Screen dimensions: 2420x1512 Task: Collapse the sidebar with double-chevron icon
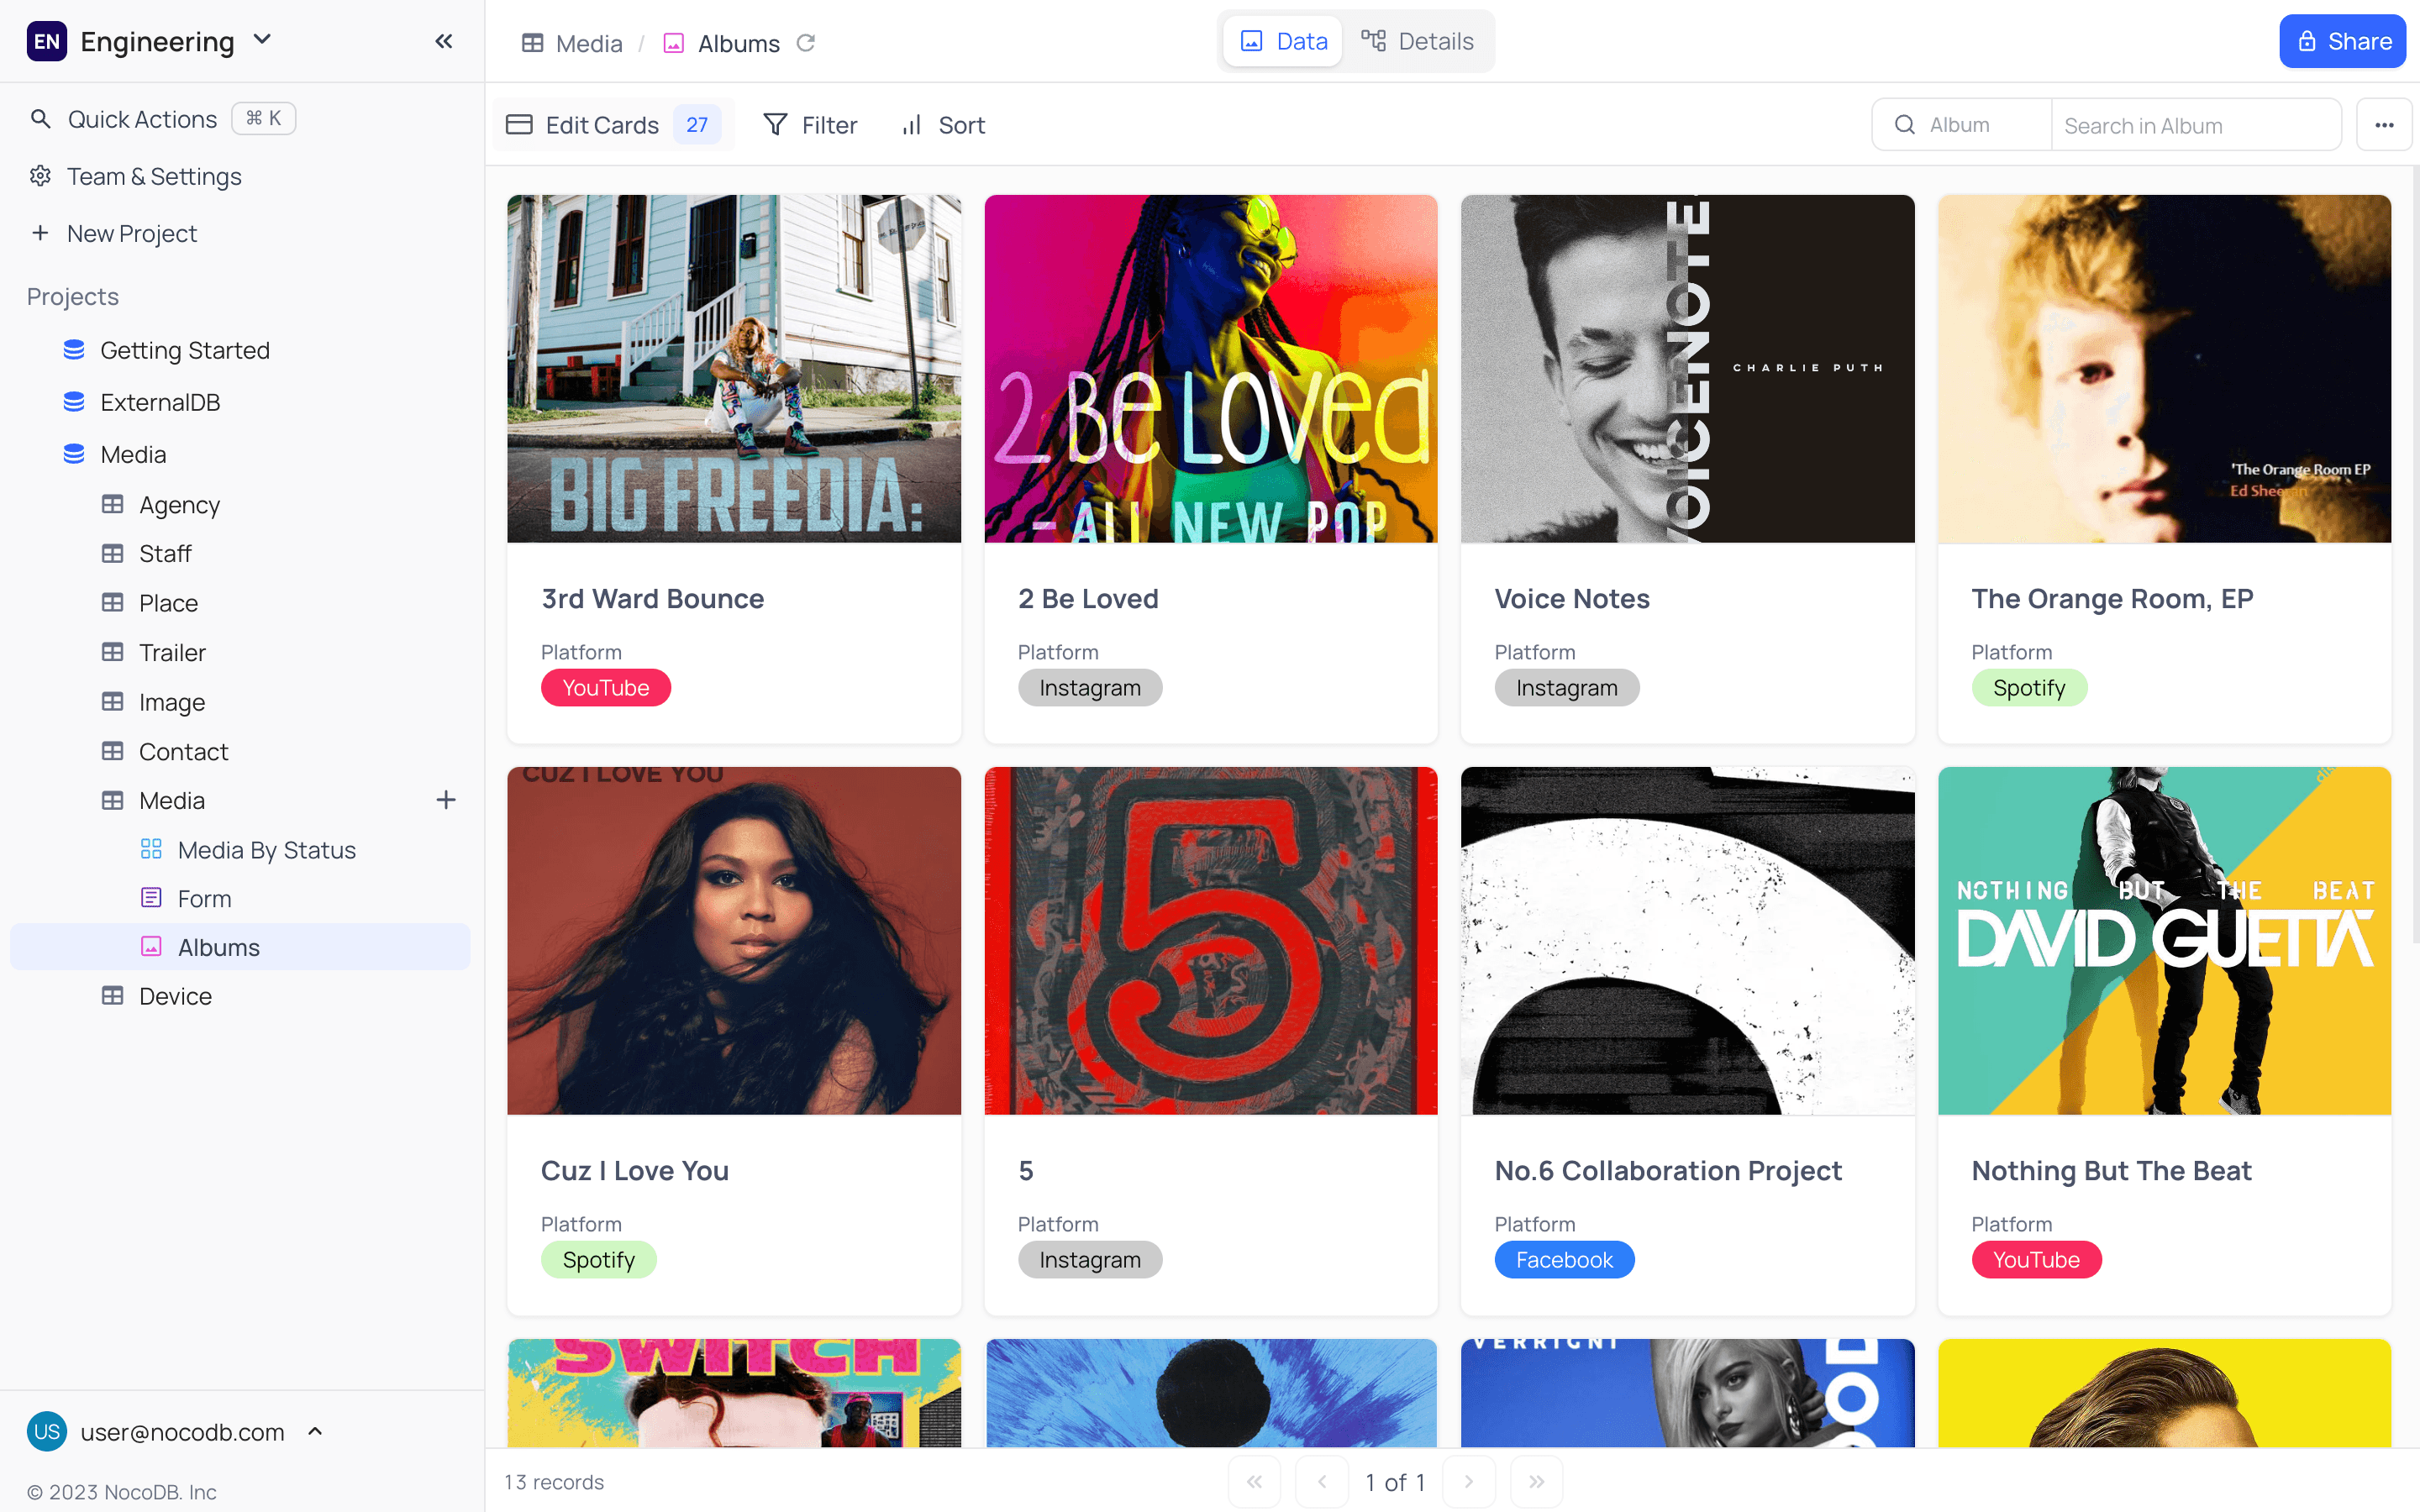pos(444,41)
